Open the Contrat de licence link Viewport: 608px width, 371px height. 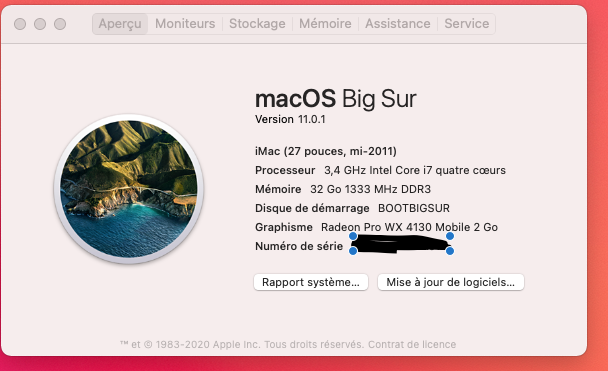tap(412, 344)
